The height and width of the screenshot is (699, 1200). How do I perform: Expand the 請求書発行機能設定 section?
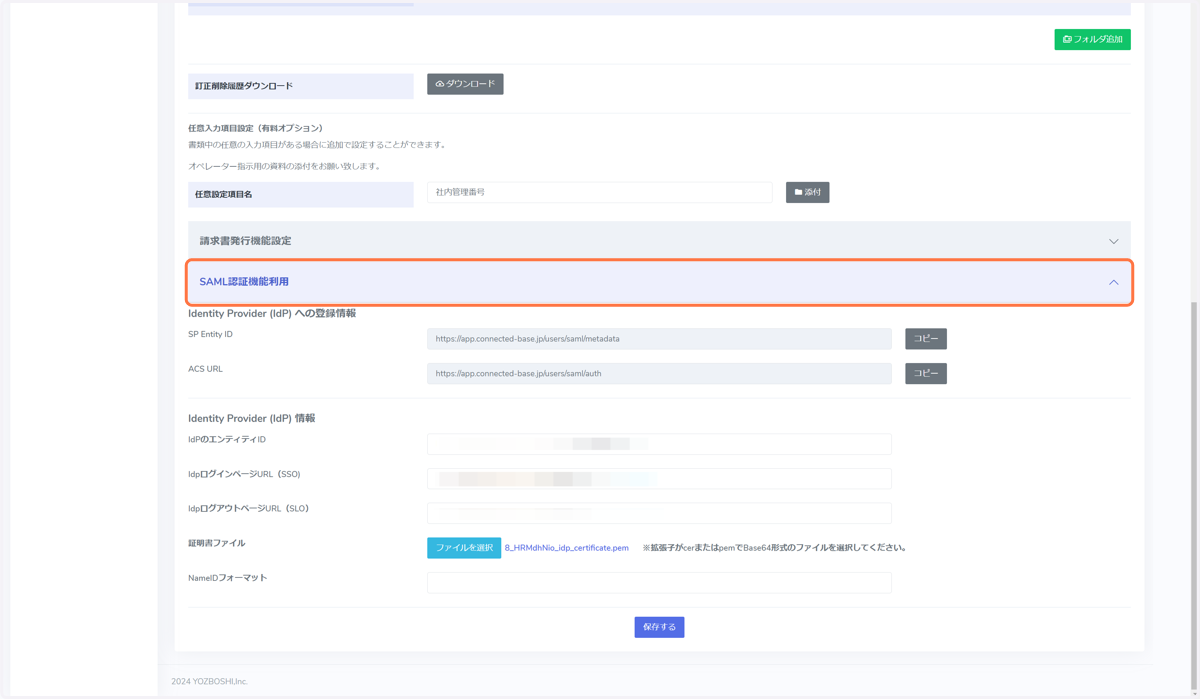coord(659,241)
